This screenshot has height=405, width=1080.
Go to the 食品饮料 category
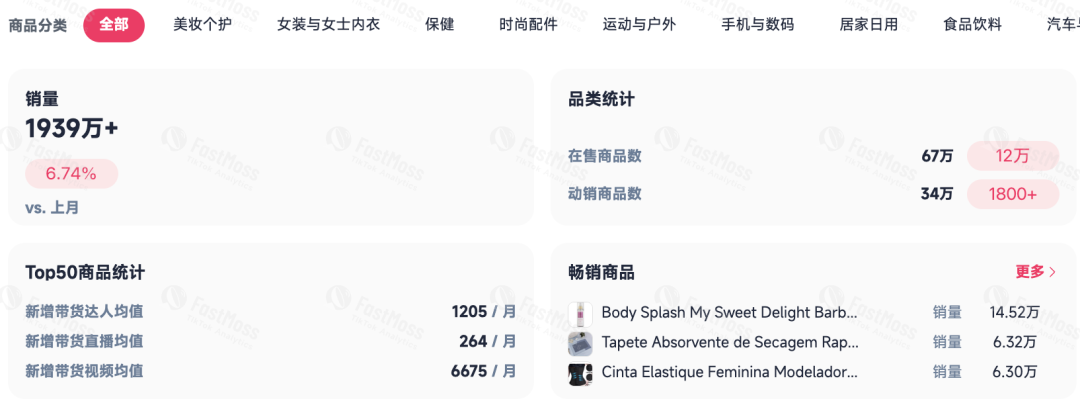972,24
